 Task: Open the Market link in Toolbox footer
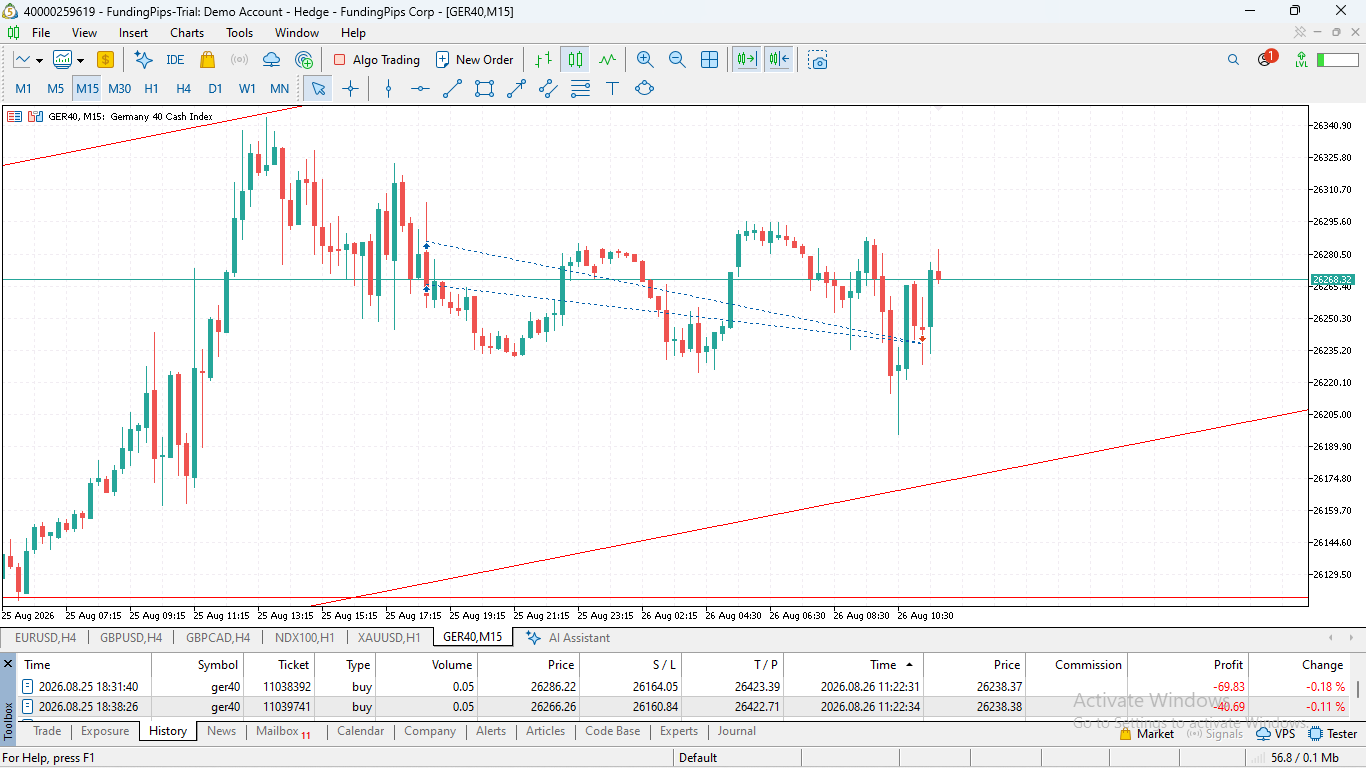click(1147, 734)
